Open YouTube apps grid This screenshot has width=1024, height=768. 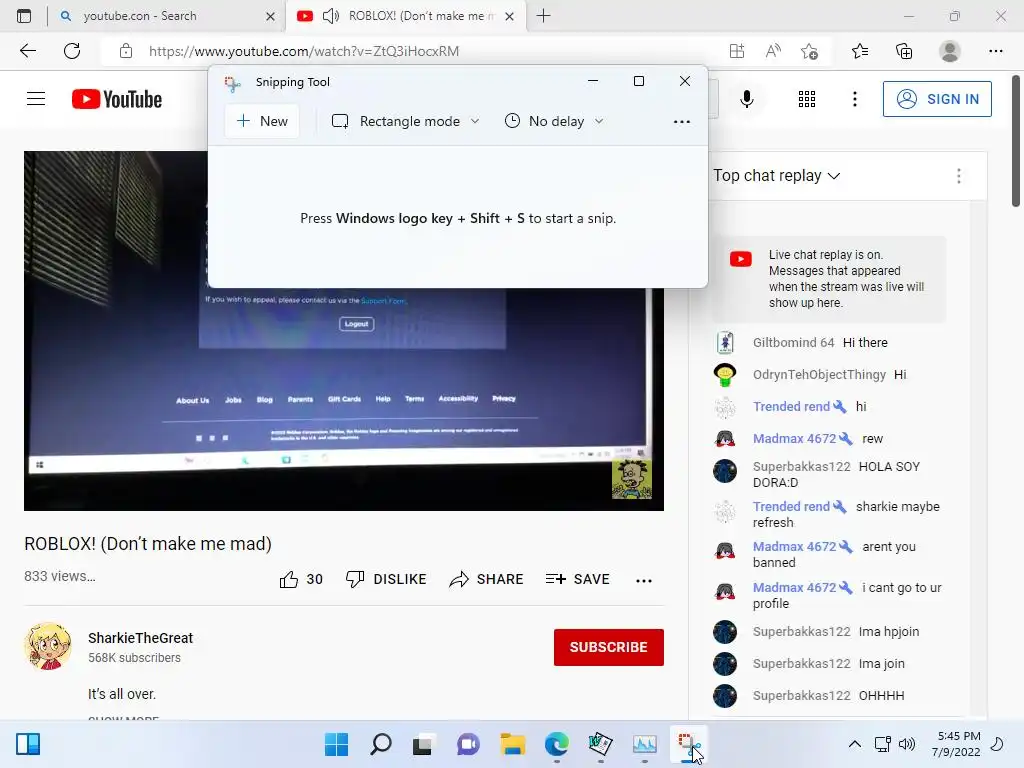[807, 99]
